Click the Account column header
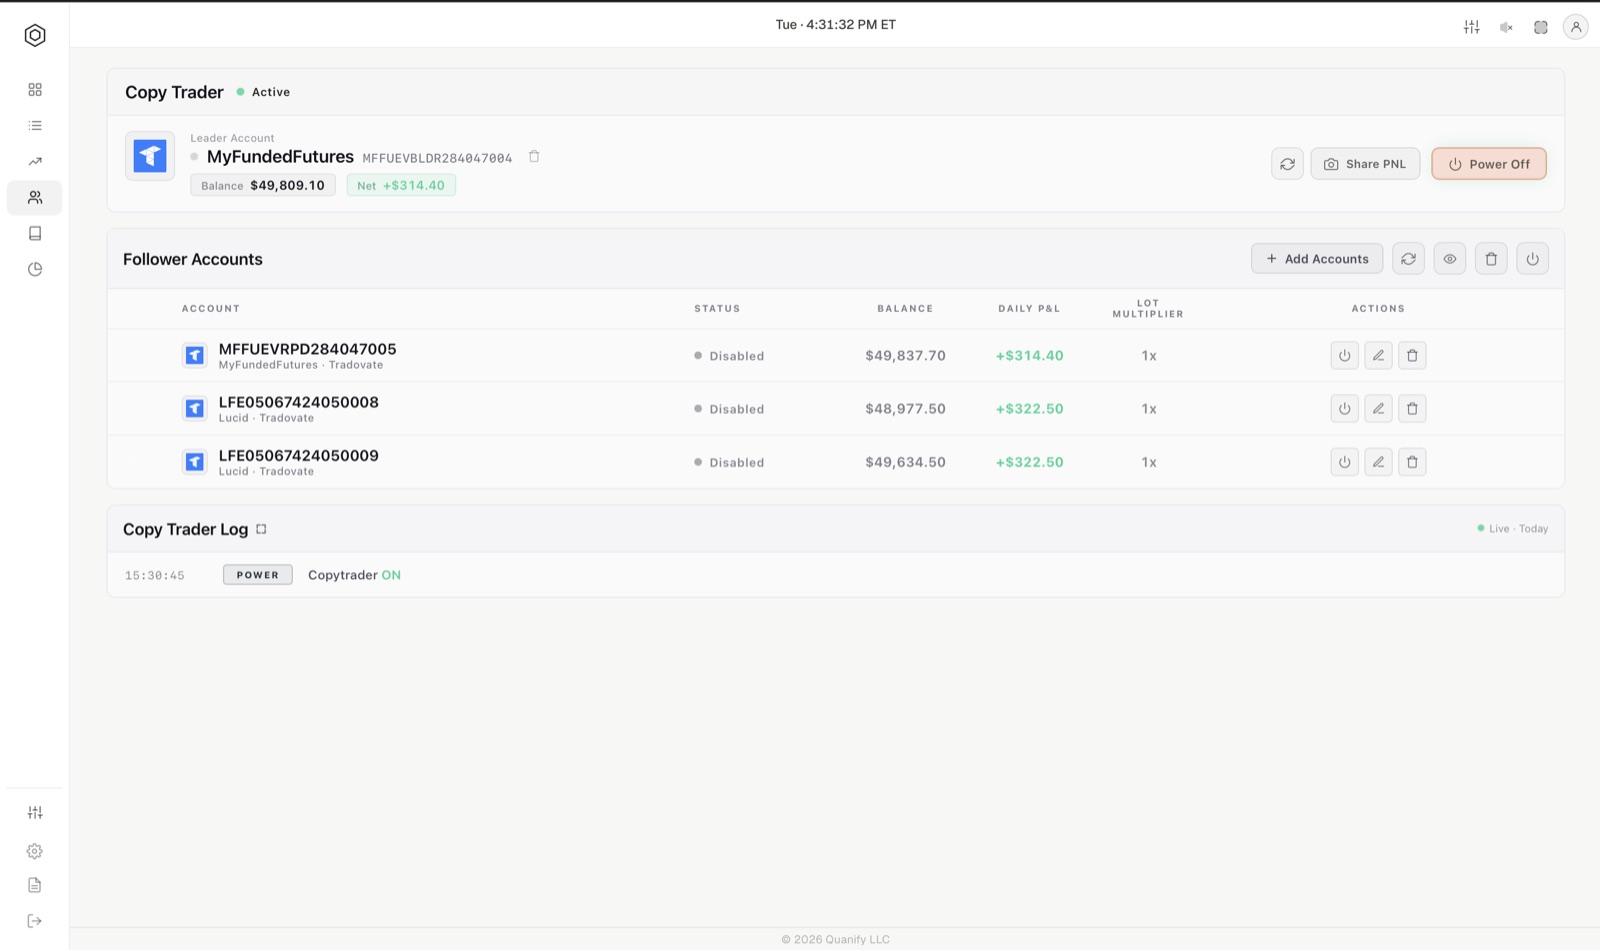The width and height of the screenshot is (1600, 950). pos(211,309)
